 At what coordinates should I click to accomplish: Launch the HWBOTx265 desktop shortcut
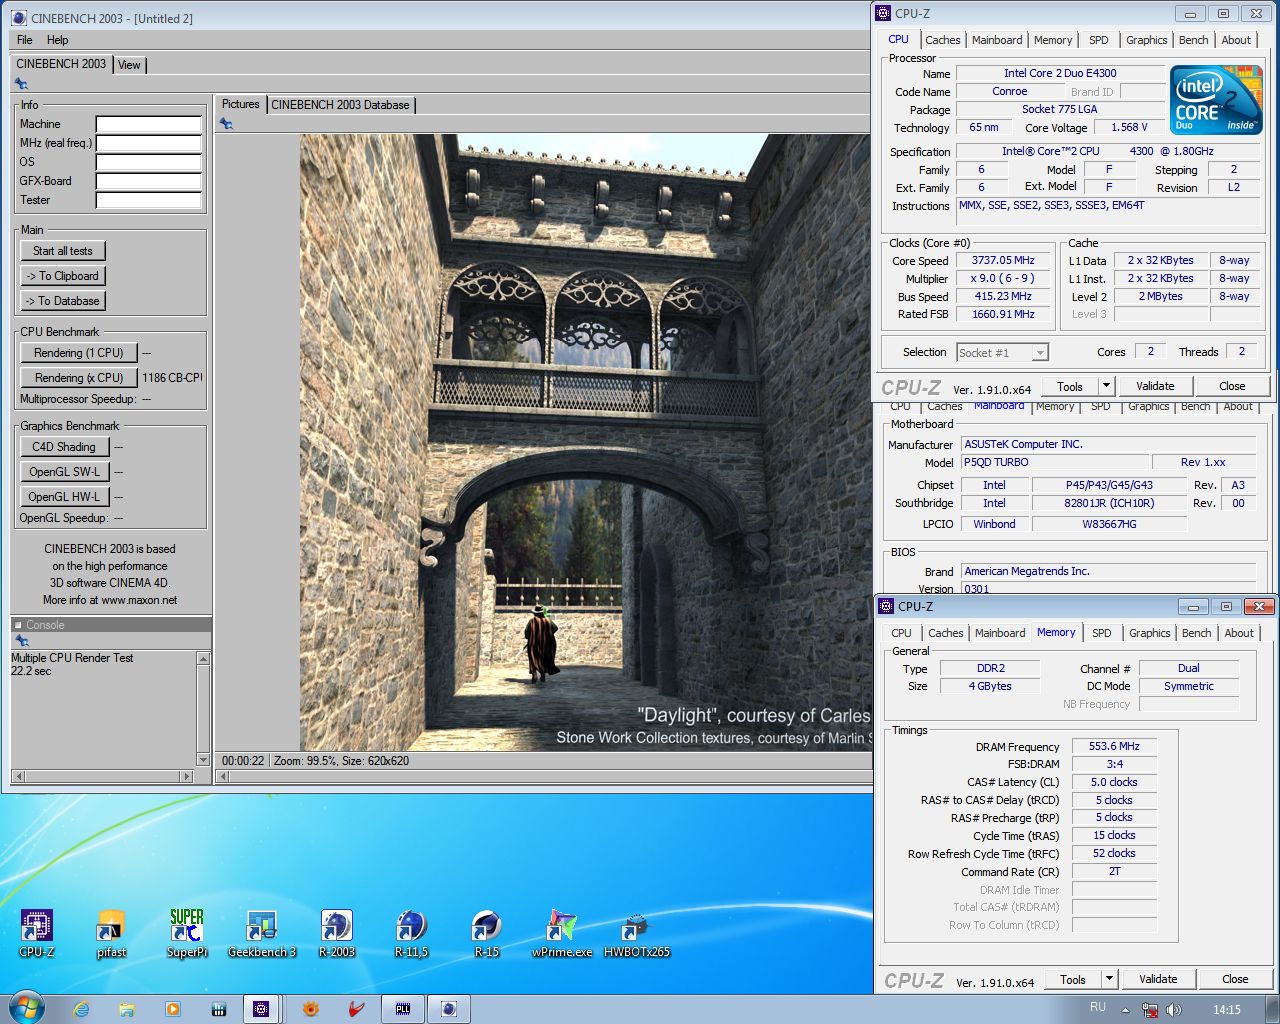point(637,933)
